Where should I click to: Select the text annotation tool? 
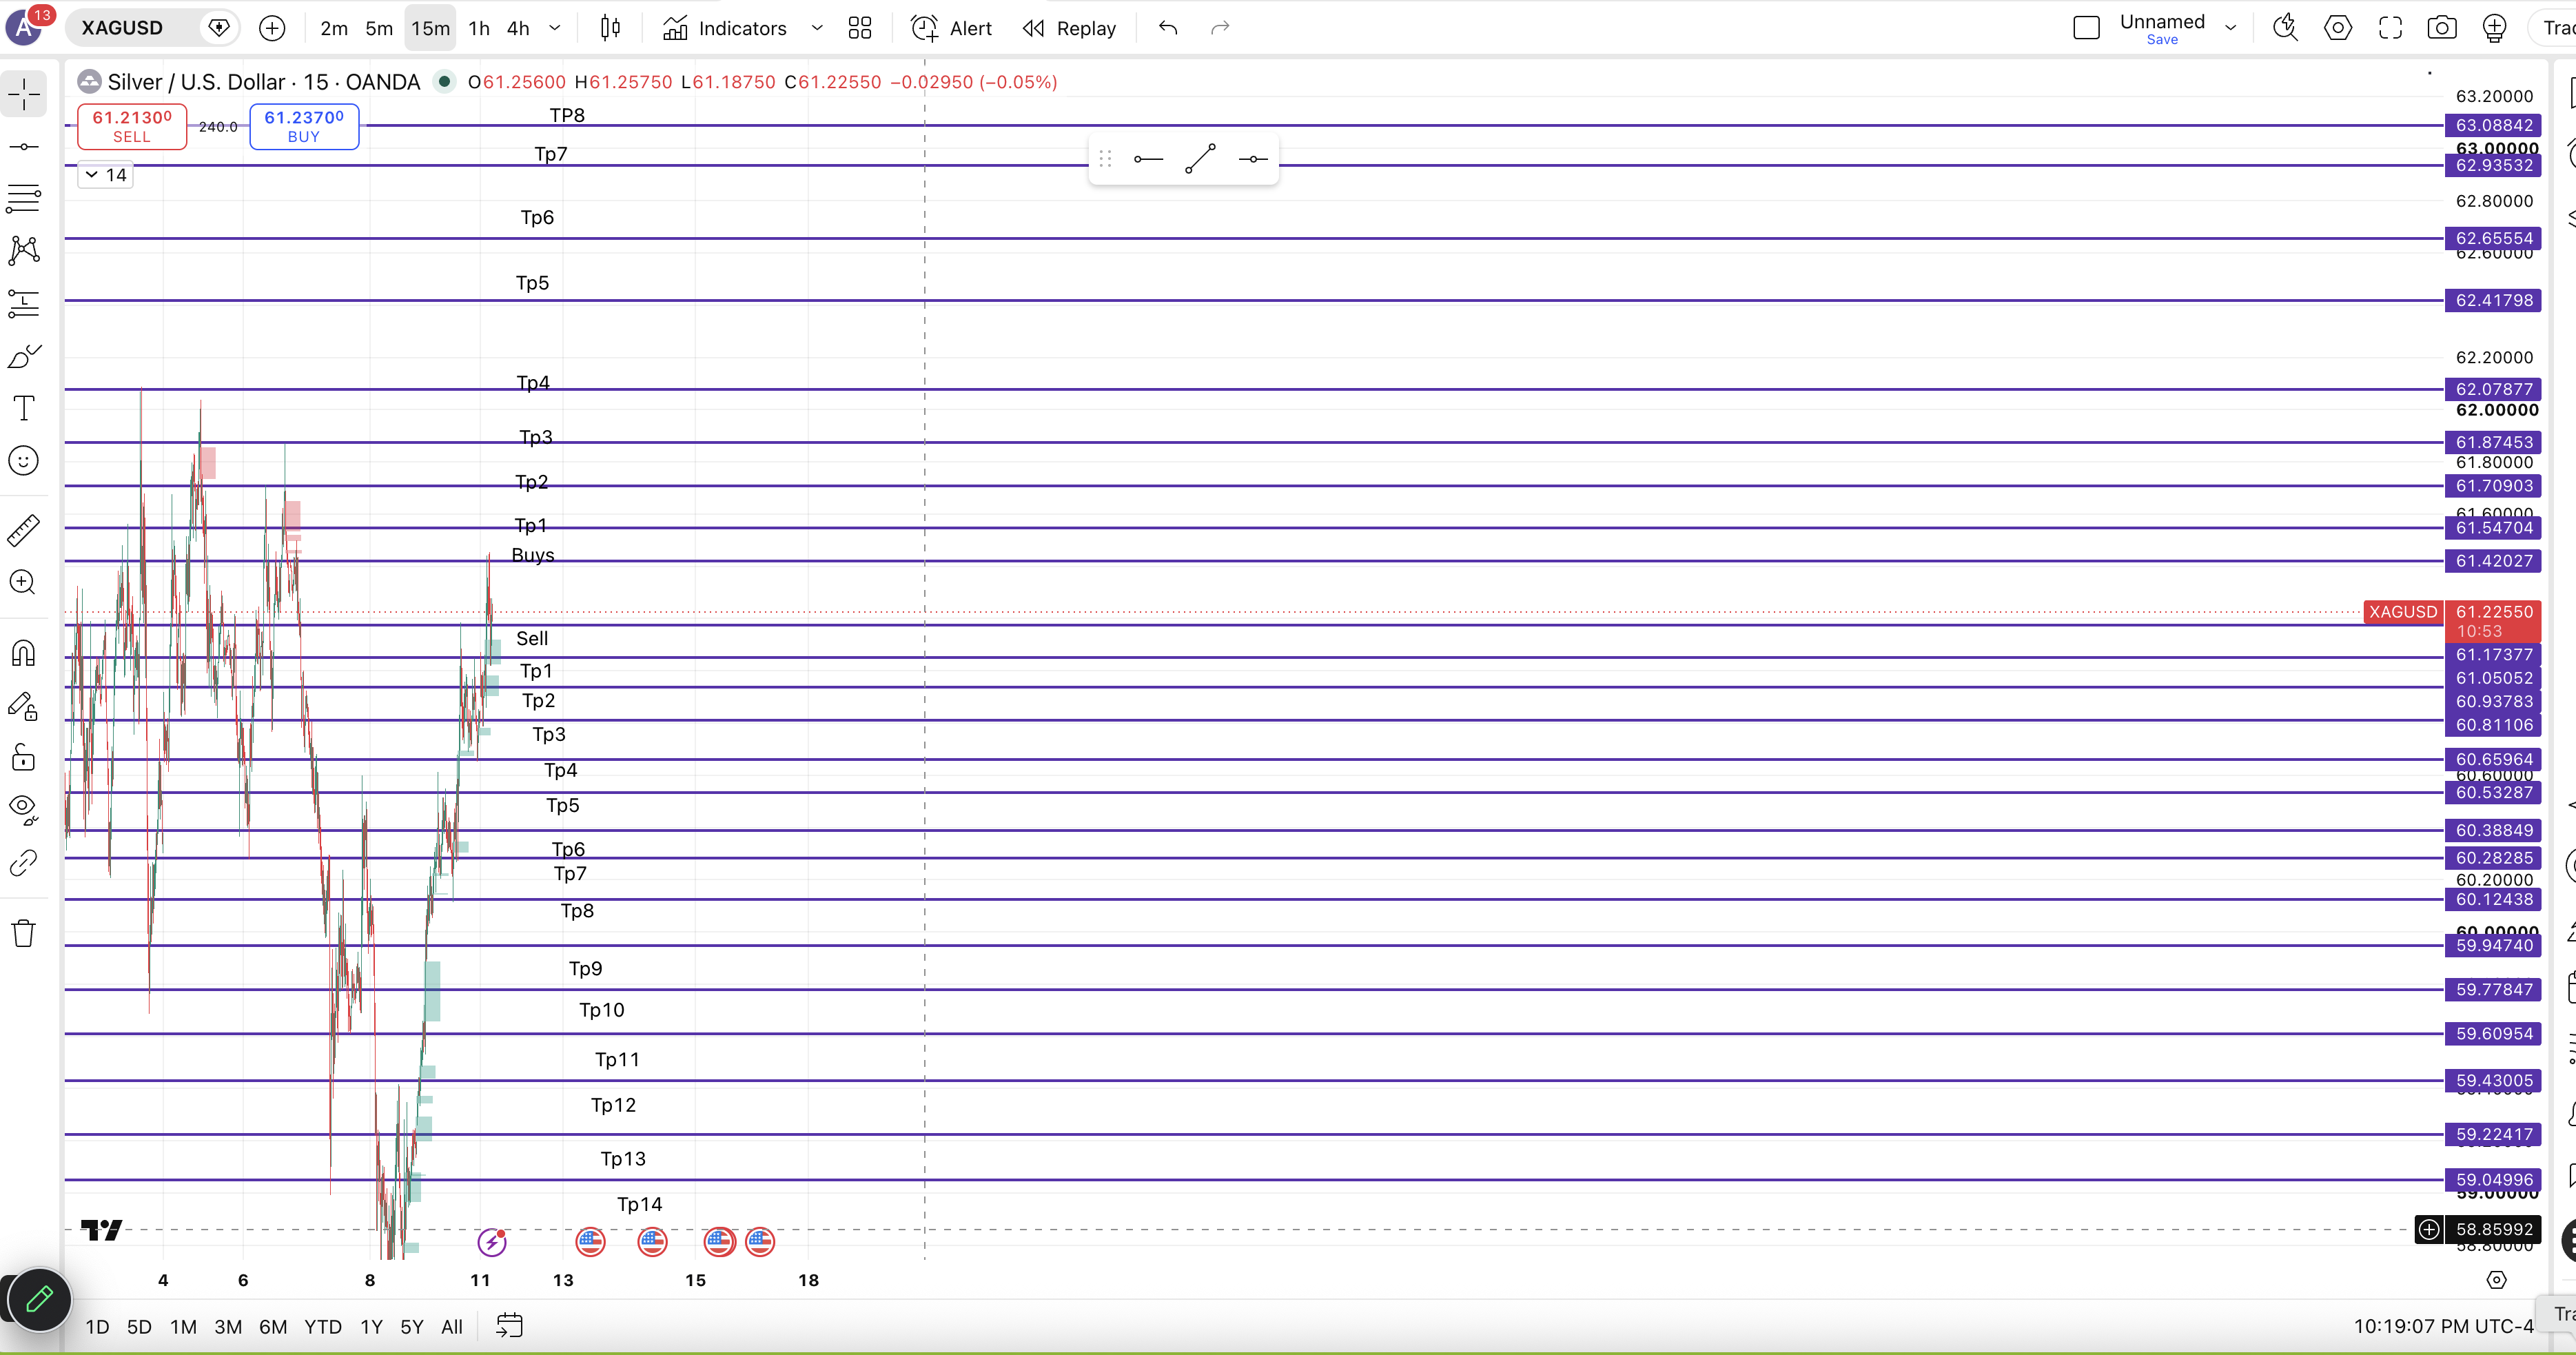click(24, 408)
